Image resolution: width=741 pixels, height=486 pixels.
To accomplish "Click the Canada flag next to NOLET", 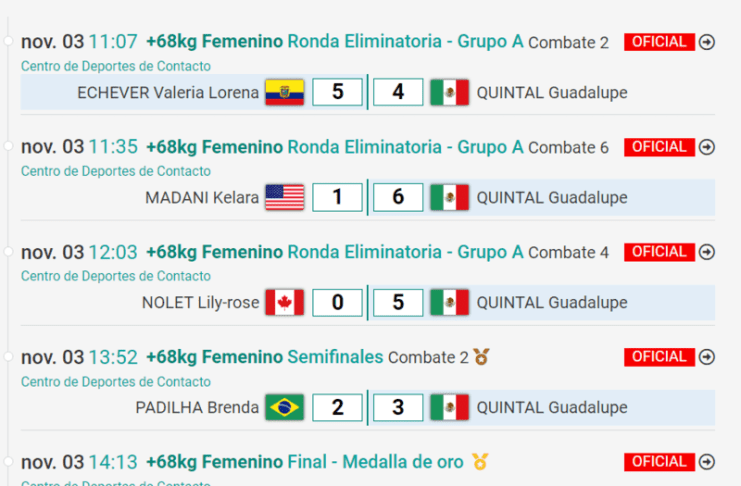I will point(284,303).
